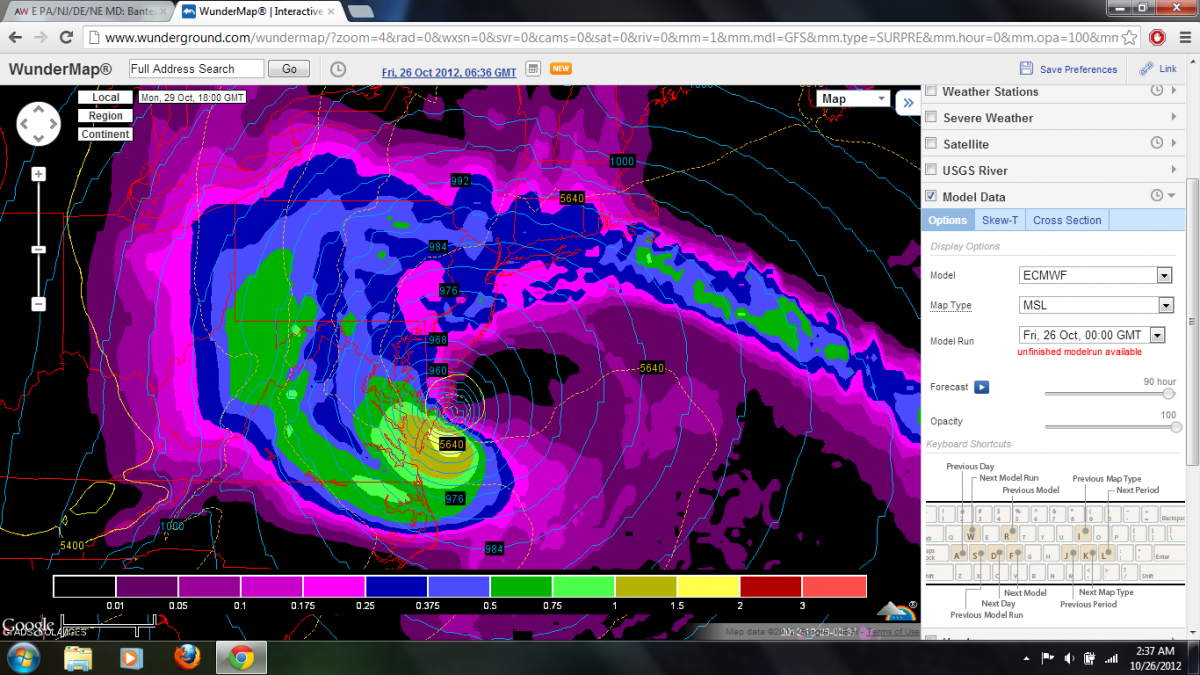The image size is (1200, 675).
Task: Enable the Severe Weather layer checkbox
Action: pos(931,117)
